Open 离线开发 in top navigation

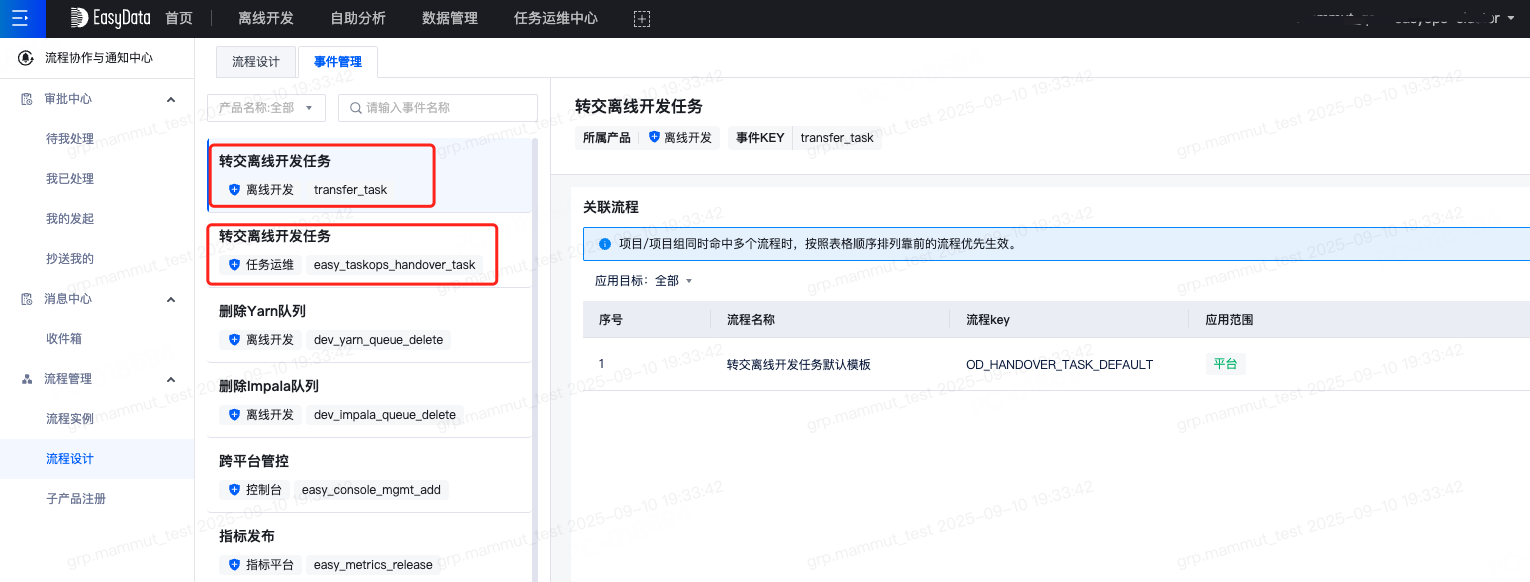(266, 18)
